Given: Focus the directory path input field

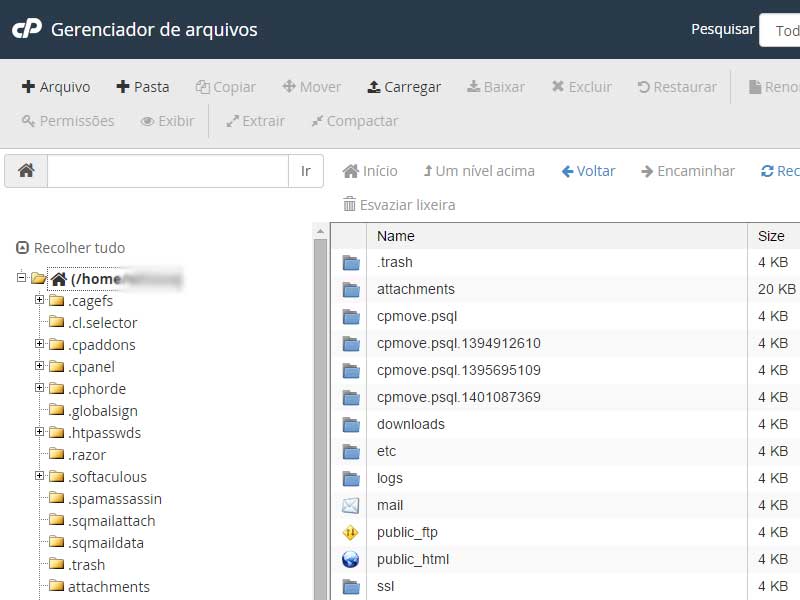Looking at the screenshot, I should click(168, 171).
